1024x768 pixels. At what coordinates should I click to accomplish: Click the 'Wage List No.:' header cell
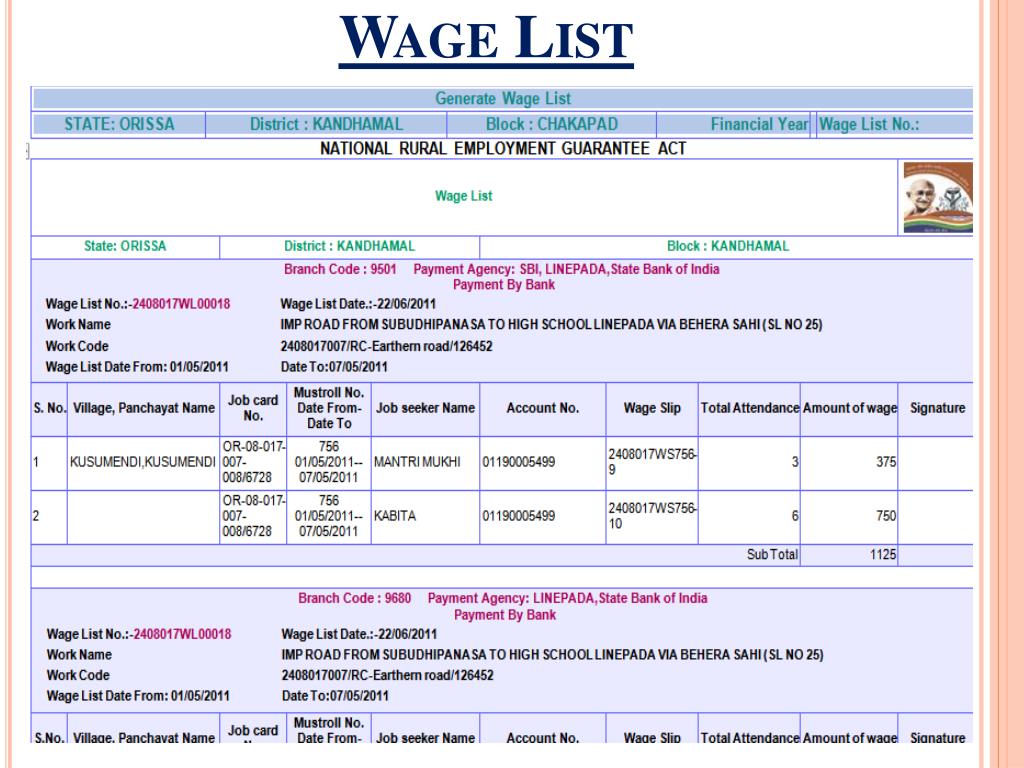pos(895,124)
